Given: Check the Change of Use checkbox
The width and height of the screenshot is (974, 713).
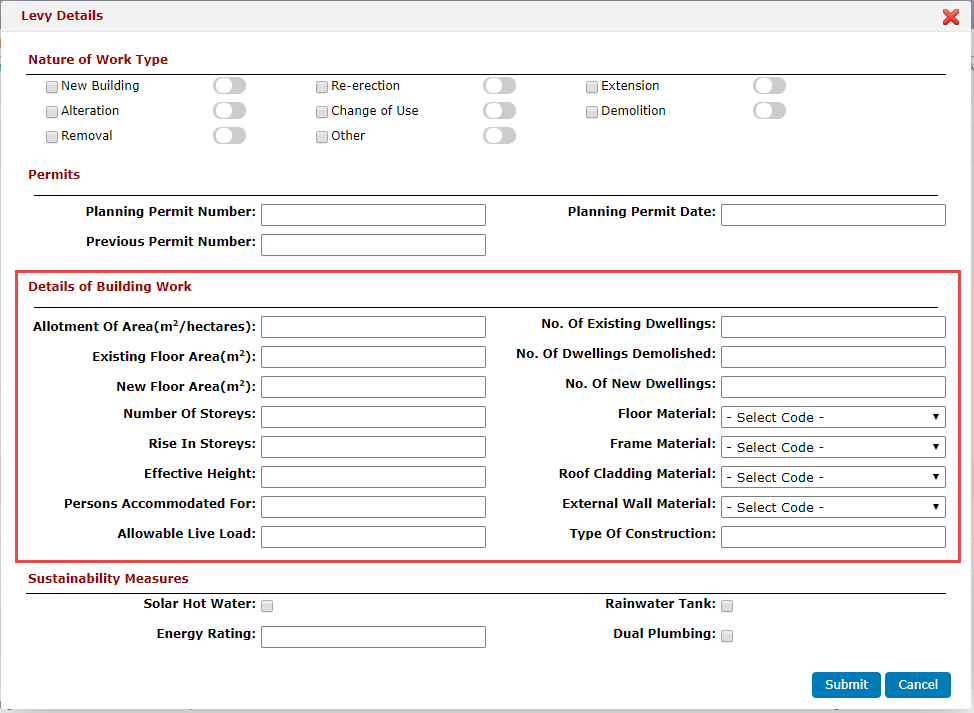Looking at the screenshot, I should (x=322, y=112).
